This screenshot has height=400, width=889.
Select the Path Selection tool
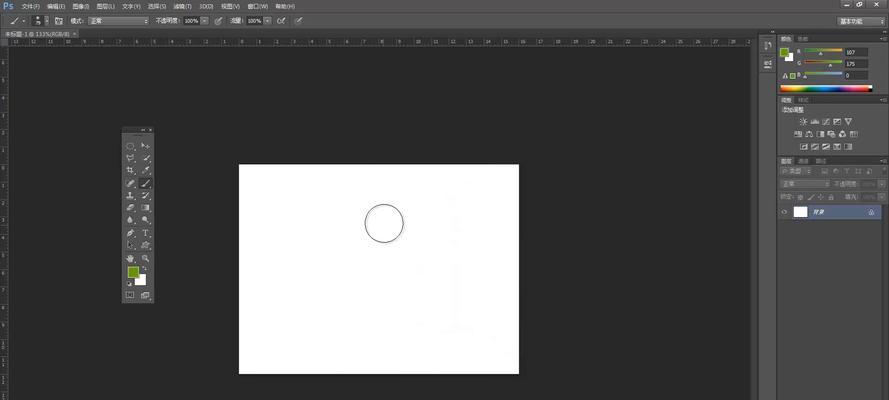click(x=130, y=245)
